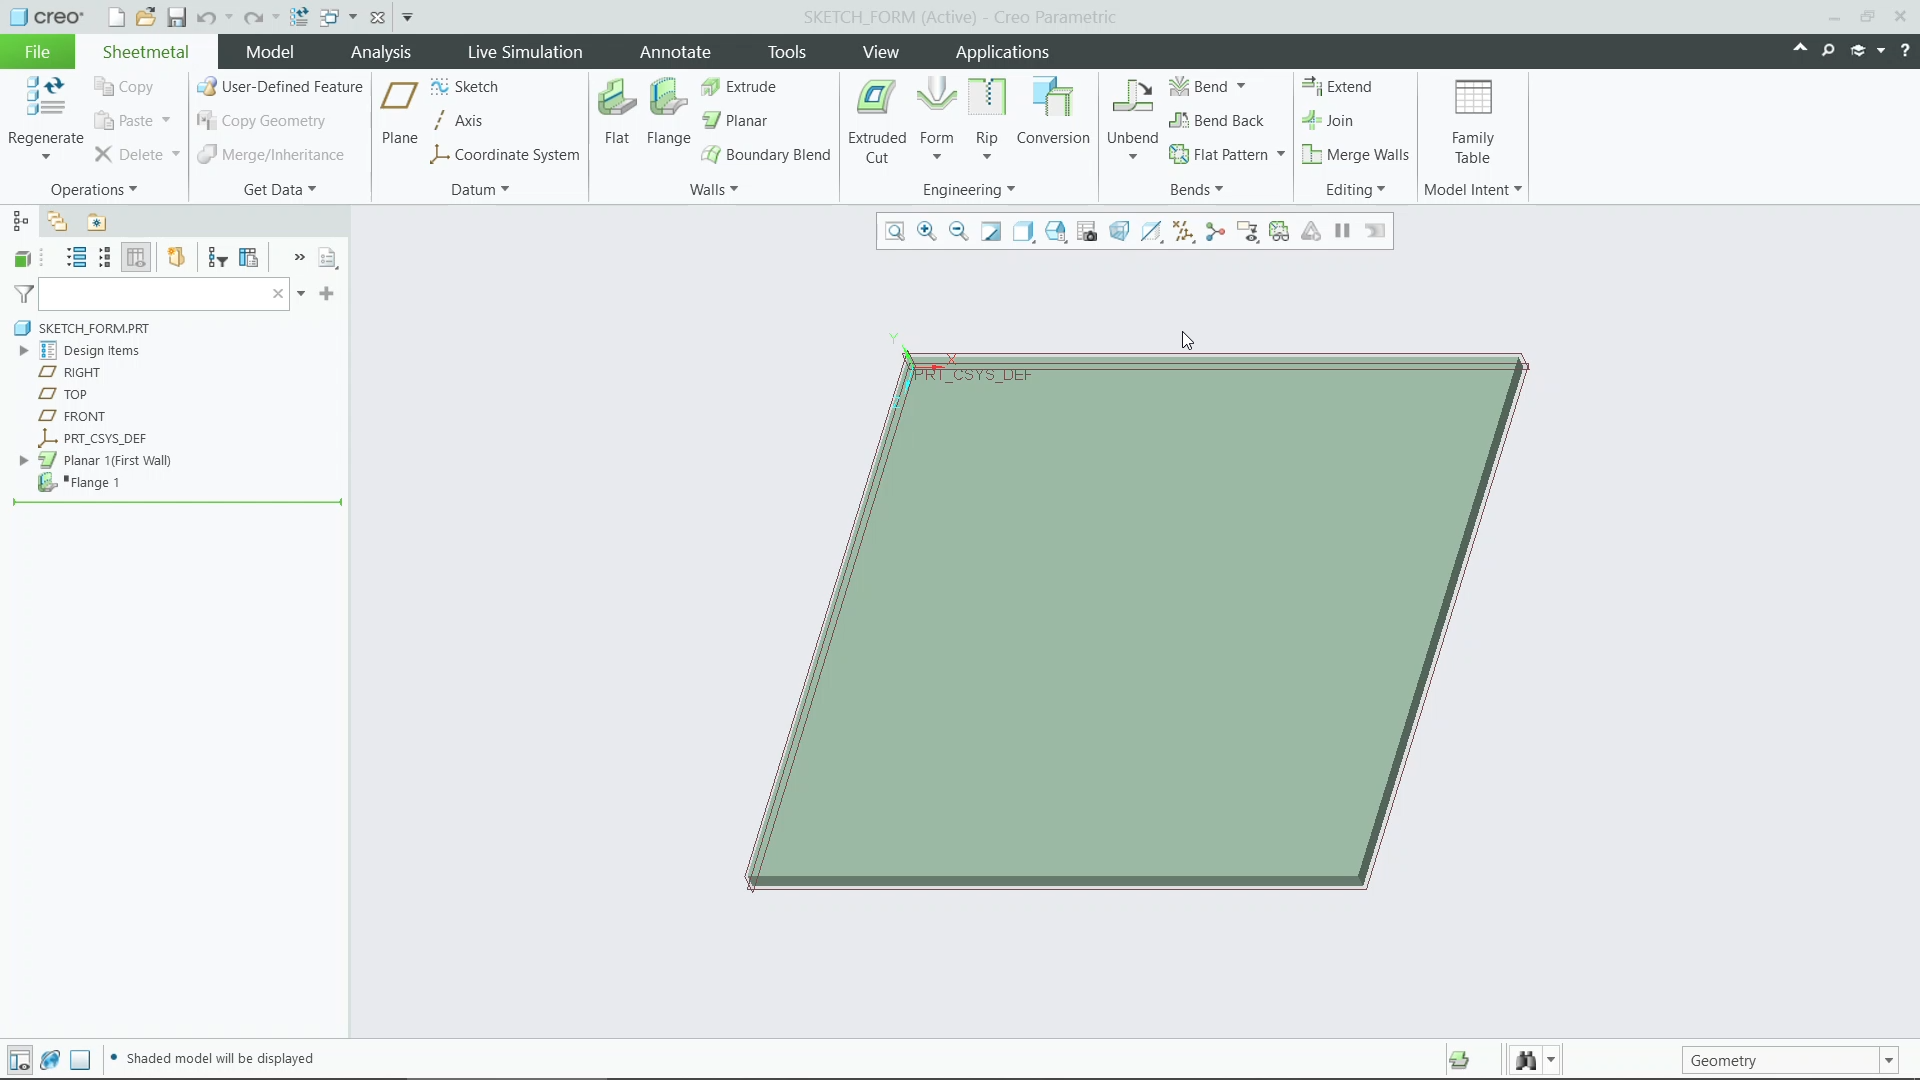
Task: Toggle the green model tree cube icon
Action: (22, 258)
